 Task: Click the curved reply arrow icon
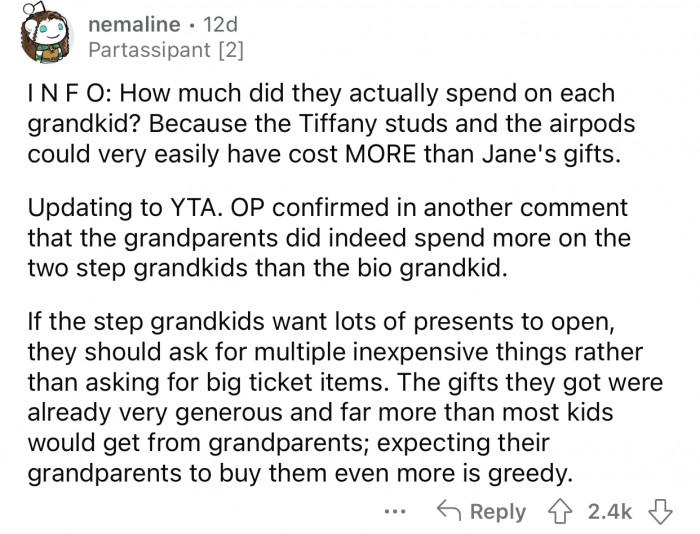tap(449, 511)
